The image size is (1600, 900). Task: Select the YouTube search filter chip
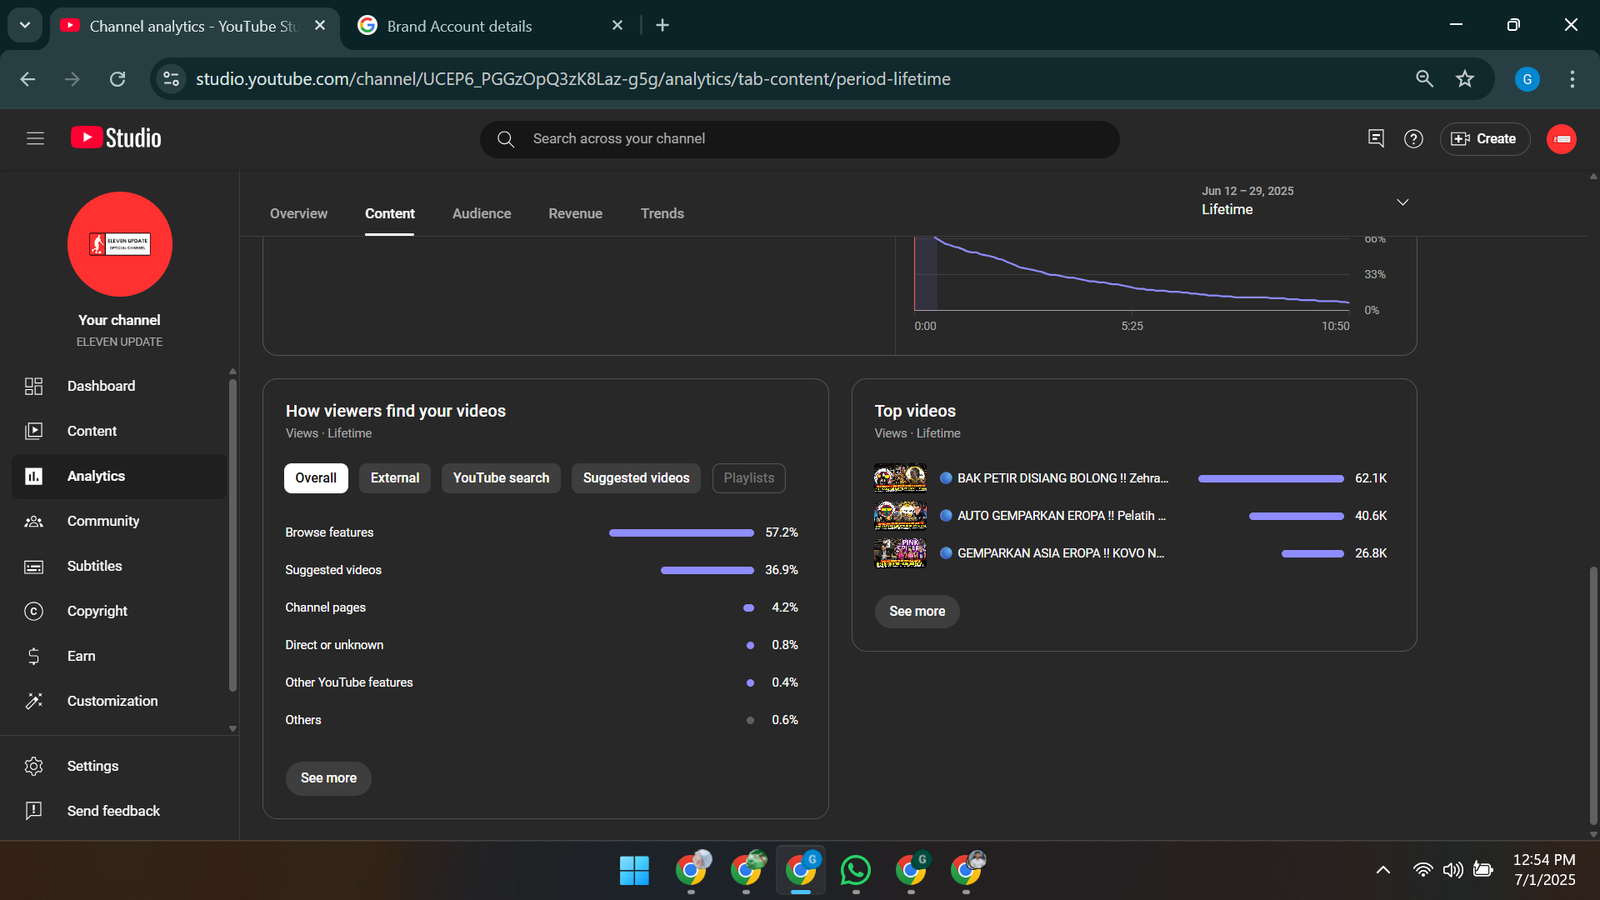pyautogui.click(x=501, y=478)
